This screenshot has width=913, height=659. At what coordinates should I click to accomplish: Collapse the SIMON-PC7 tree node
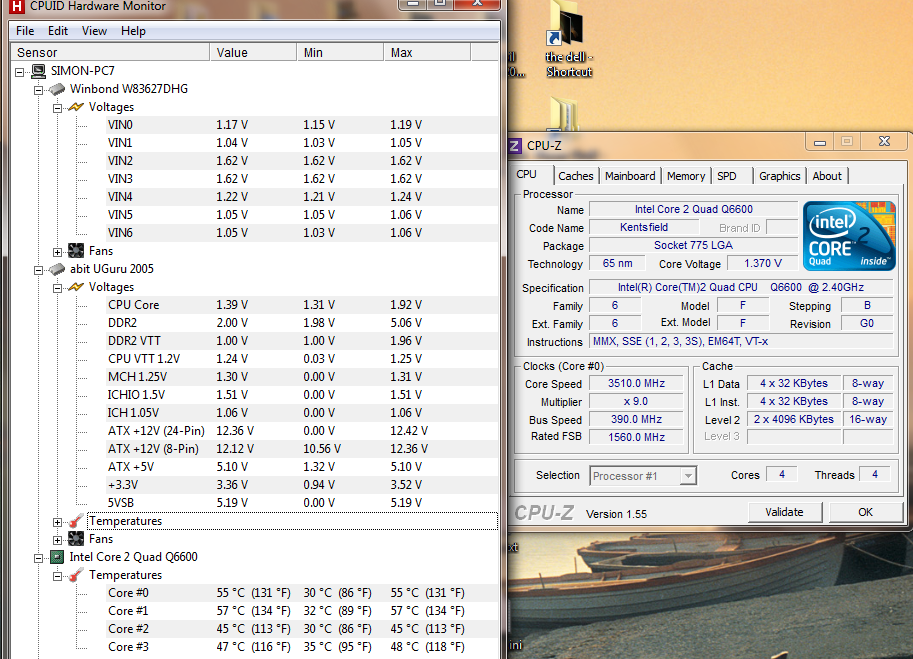coord(20,71)
